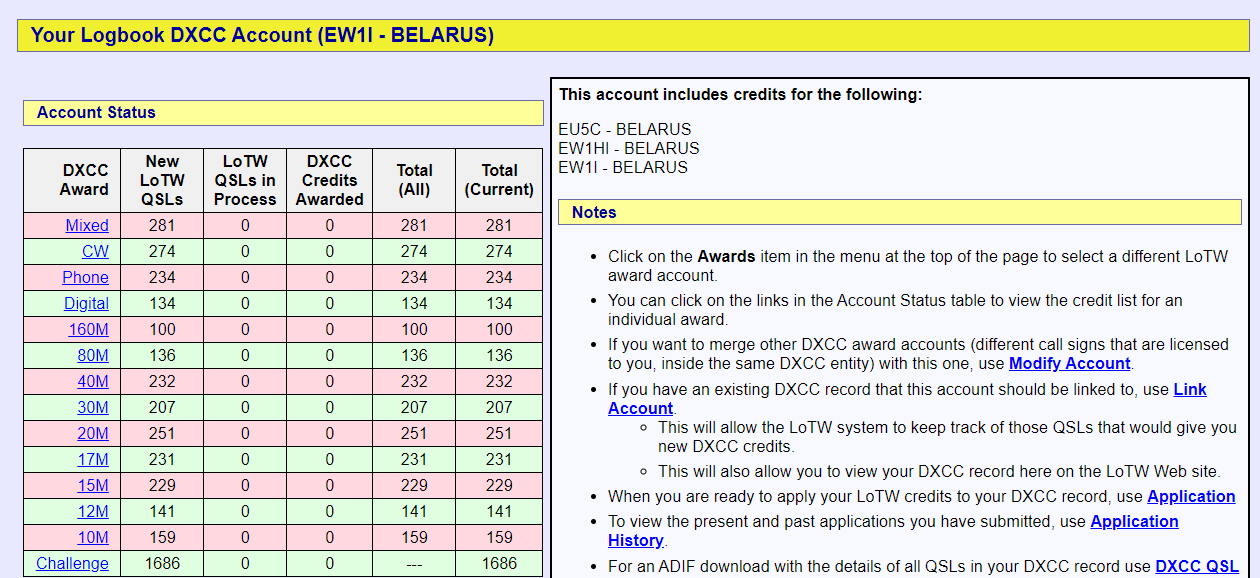
Task: Click the CW award link
Action: [x=95, y=252]
